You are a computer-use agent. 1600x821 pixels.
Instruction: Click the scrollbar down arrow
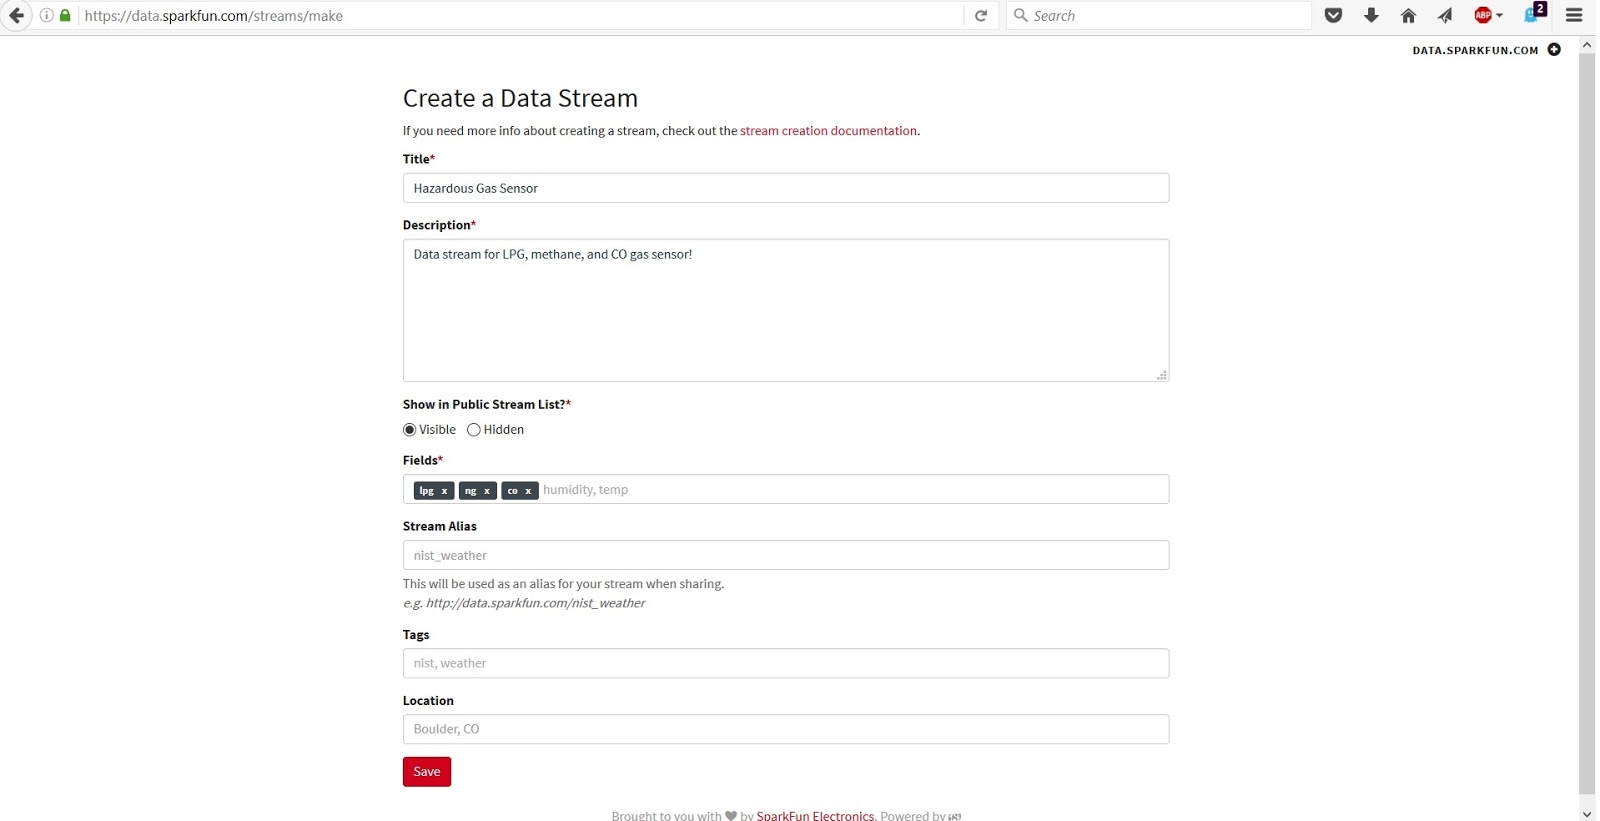(1587, 812)
